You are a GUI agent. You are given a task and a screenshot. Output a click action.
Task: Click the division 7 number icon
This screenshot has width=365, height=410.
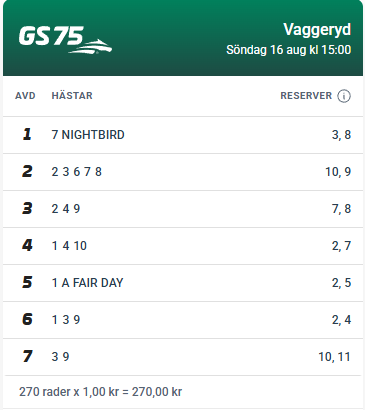pos(27,356)
